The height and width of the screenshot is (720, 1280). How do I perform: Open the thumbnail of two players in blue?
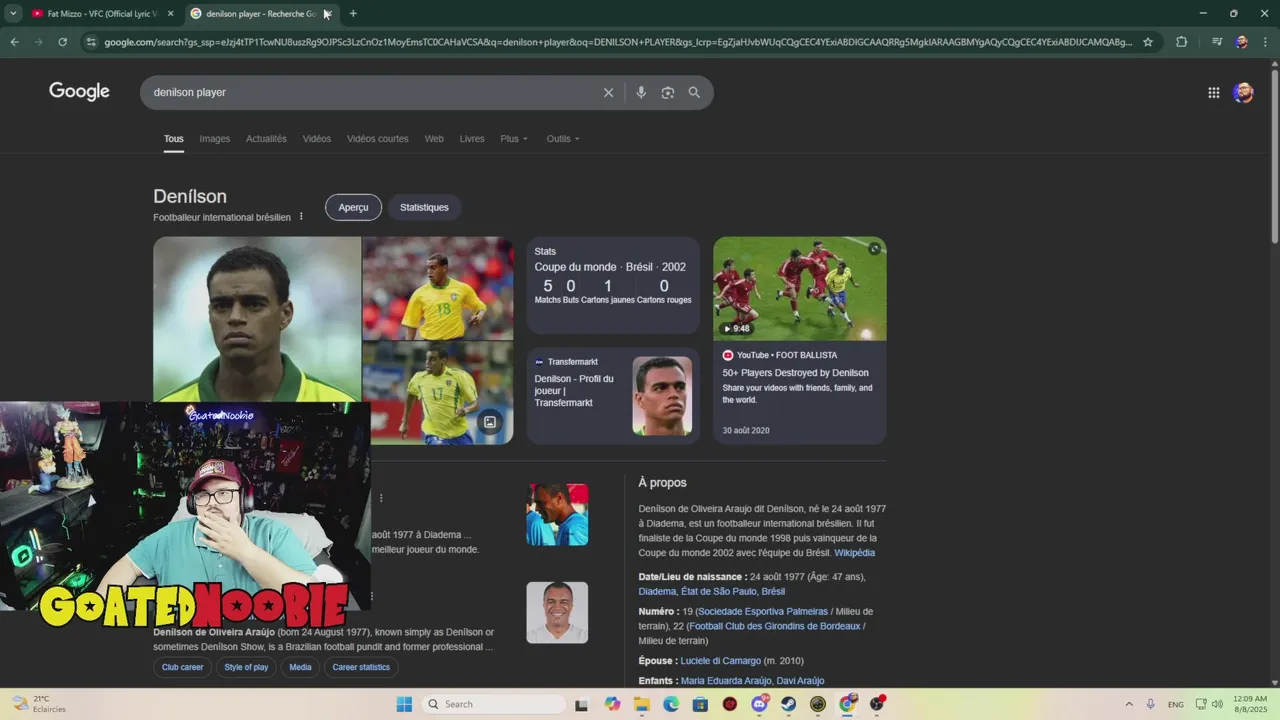(x=557, y=514)
